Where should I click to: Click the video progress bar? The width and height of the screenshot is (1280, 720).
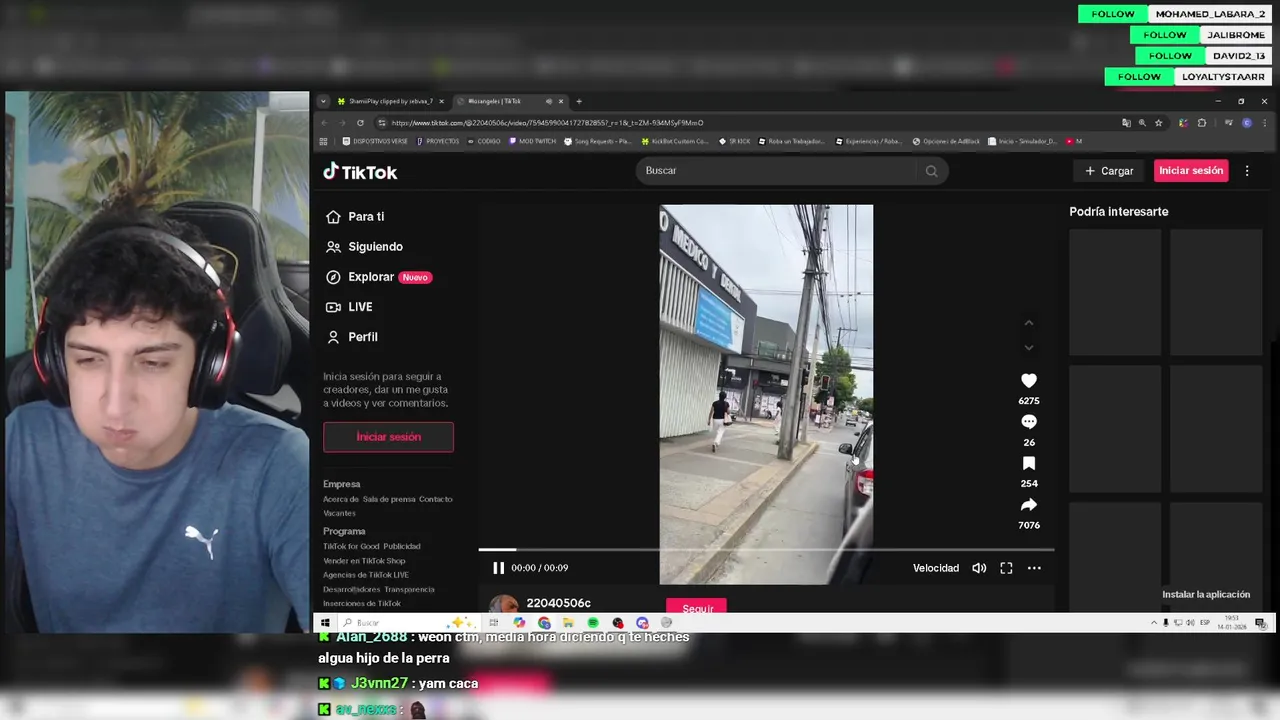pyautogui.click(x=766, y=549)
